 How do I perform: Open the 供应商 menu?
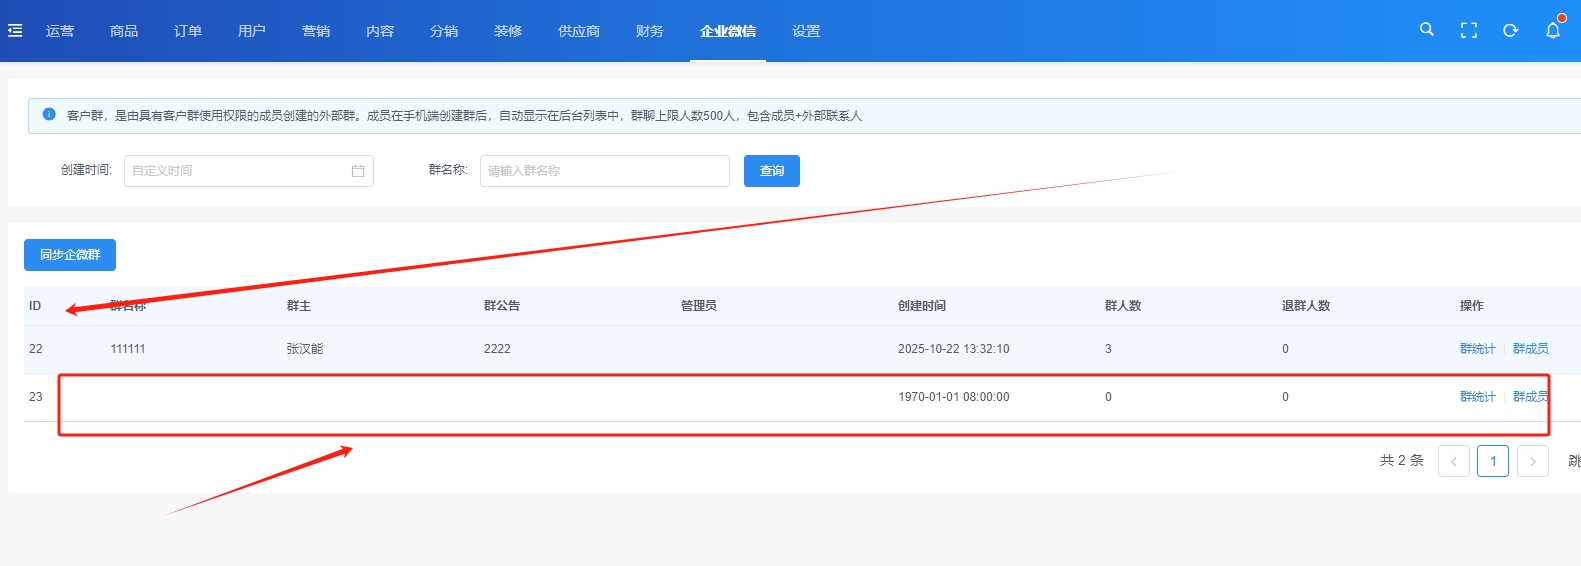coord(579,31)
